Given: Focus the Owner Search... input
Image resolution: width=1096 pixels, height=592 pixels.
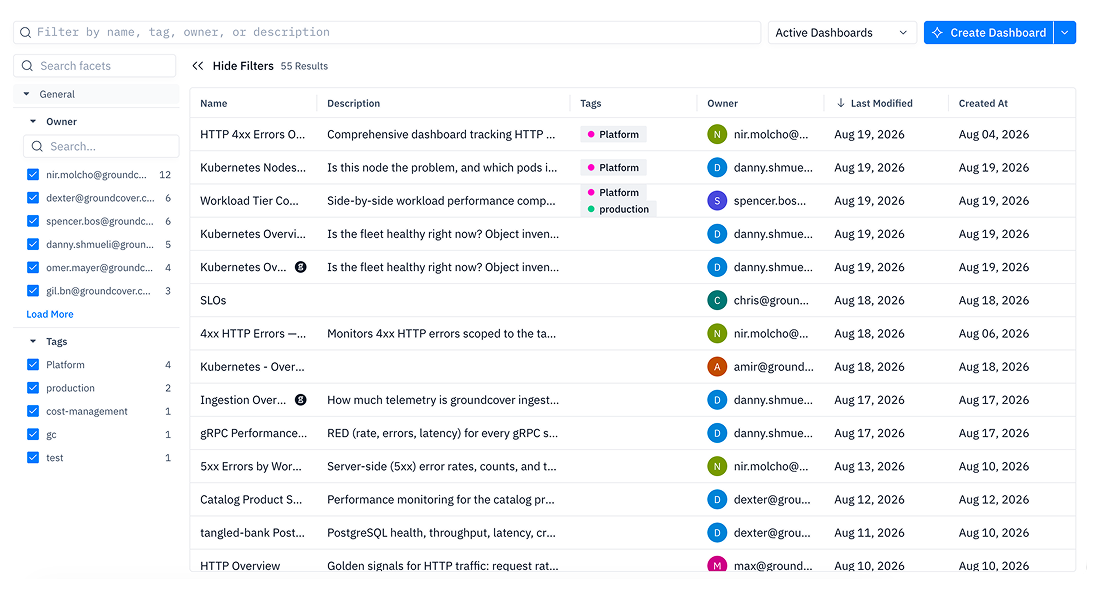Looking at the screenshot, I should click(x=101, y=146).
